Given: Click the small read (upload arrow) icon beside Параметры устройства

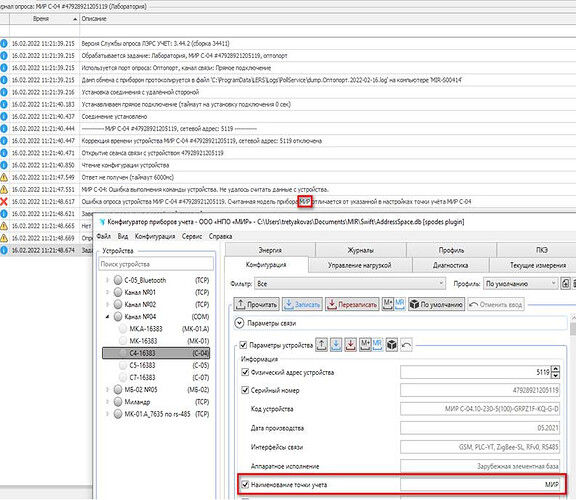Looking at the screenshot, I should click(x=321, y=345).
